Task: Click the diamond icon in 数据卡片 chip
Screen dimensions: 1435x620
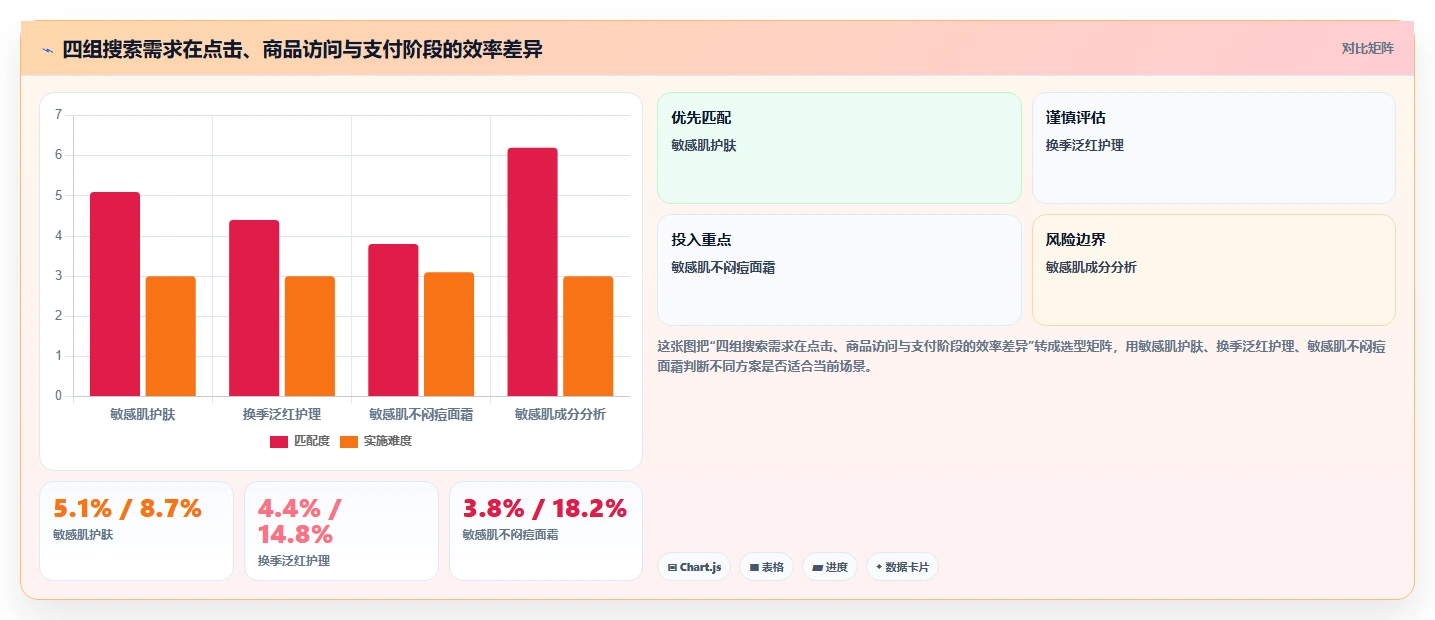Action: point(879,567)
